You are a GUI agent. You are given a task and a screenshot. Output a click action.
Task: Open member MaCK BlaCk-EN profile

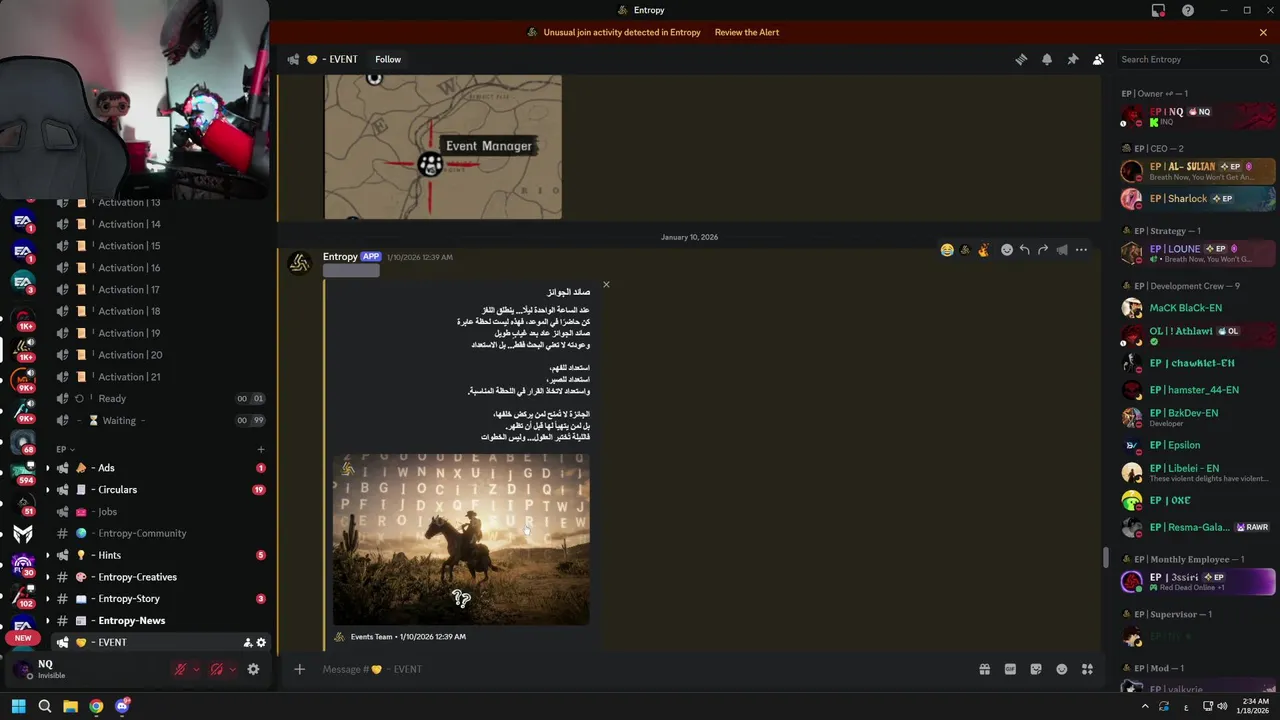1198,308
